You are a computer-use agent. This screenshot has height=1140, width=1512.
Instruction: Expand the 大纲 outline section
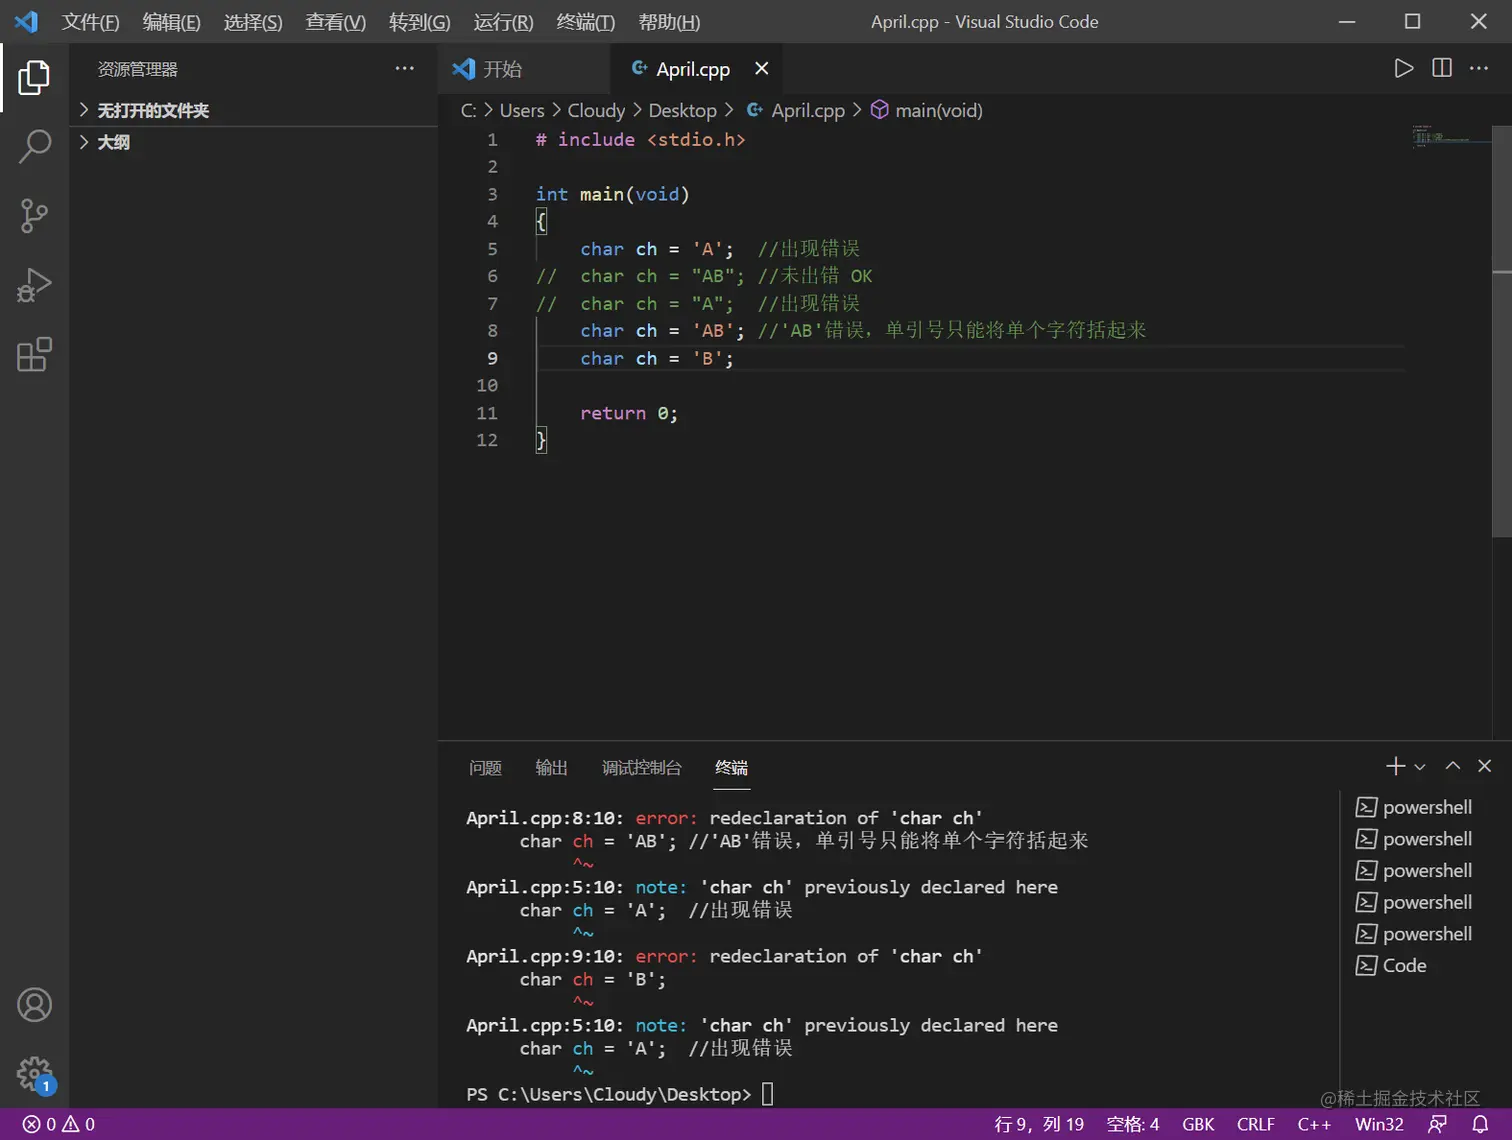[113, 142]
